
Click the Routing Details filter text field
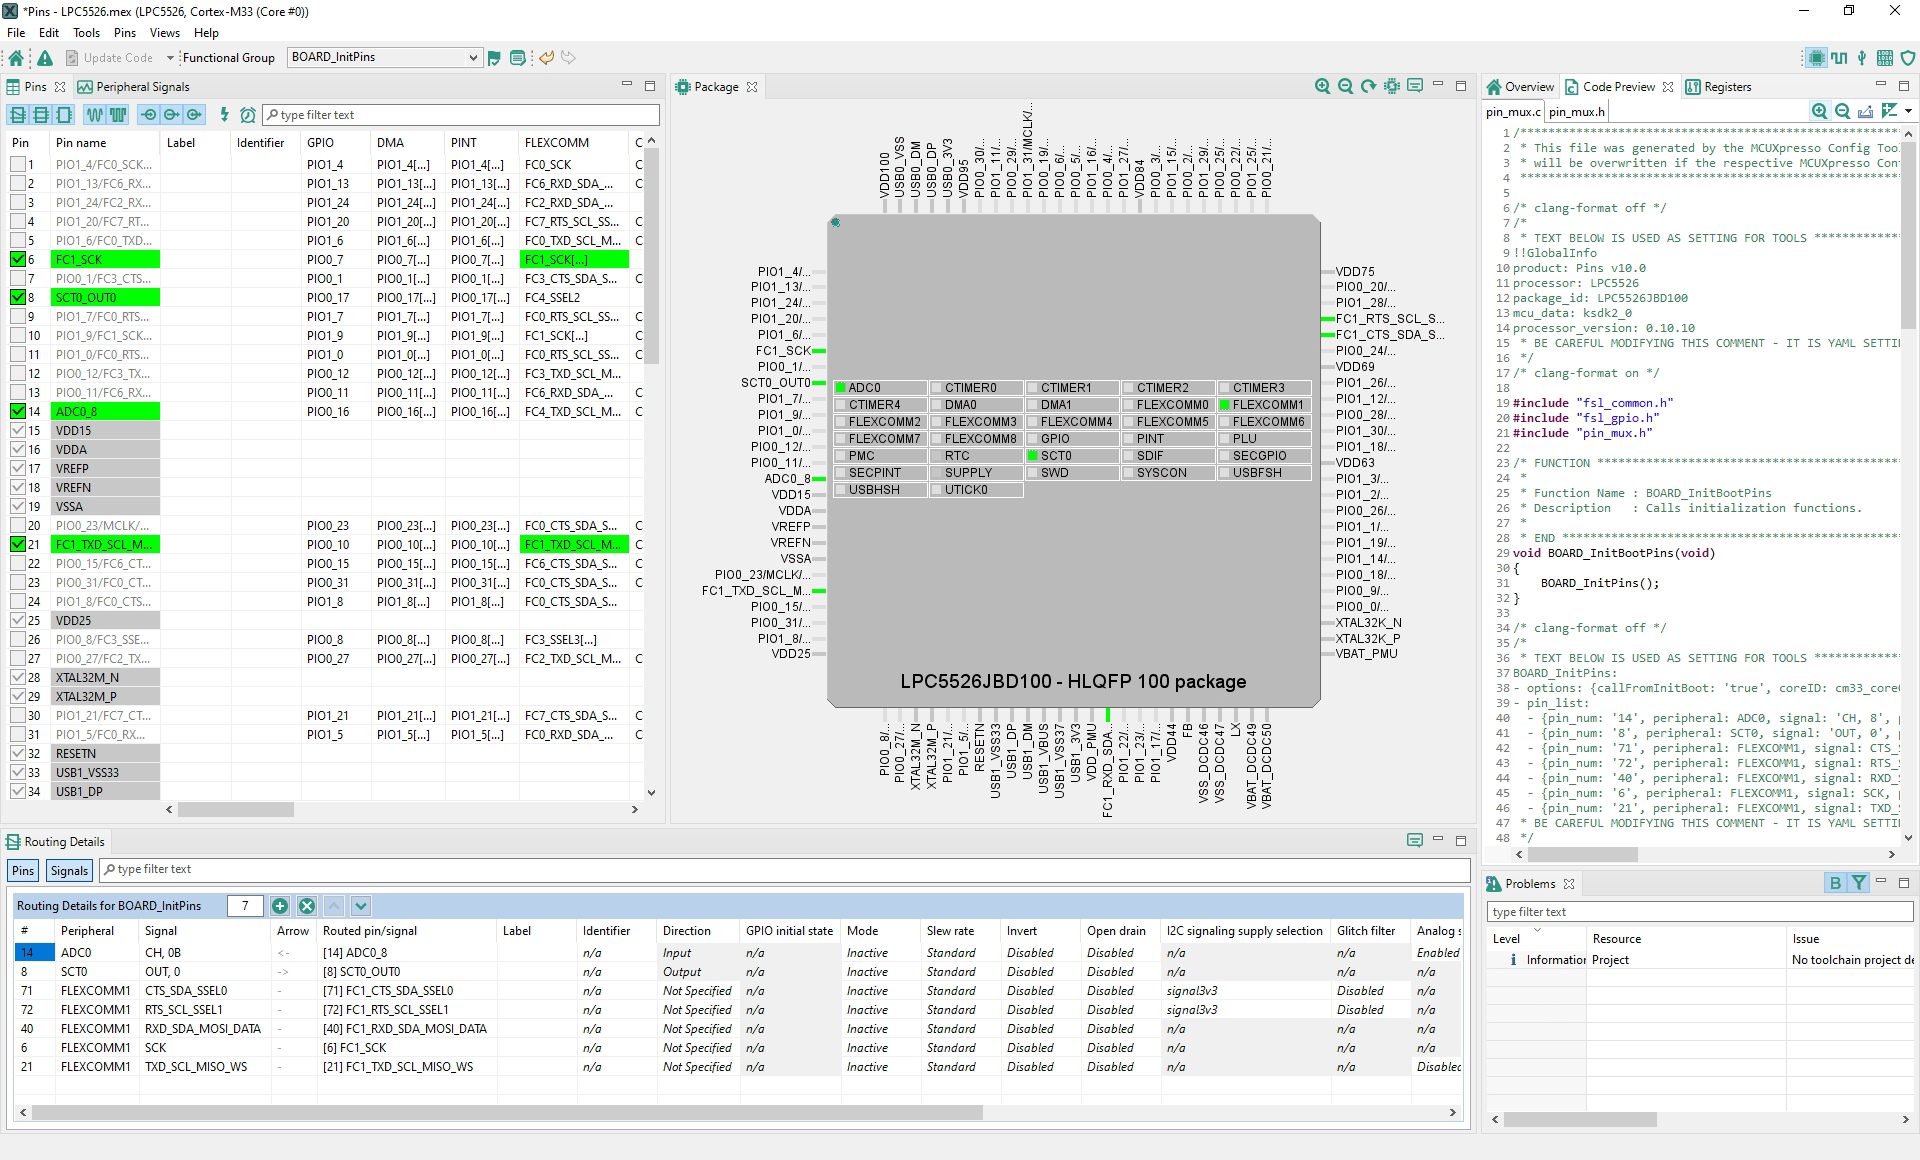[x=780, y=869]
